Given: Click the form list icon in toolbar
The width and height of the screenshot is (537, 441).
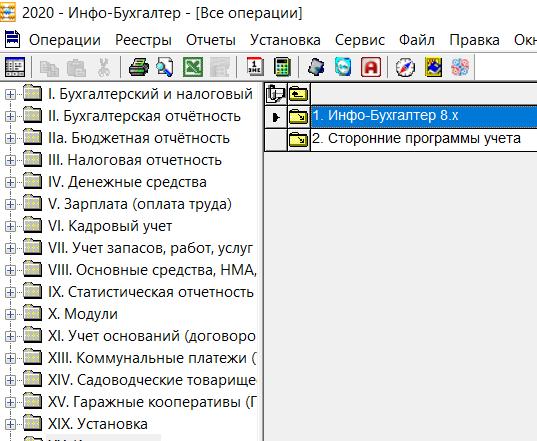Looking at the screenshot, I should click(x=15, y=67).
